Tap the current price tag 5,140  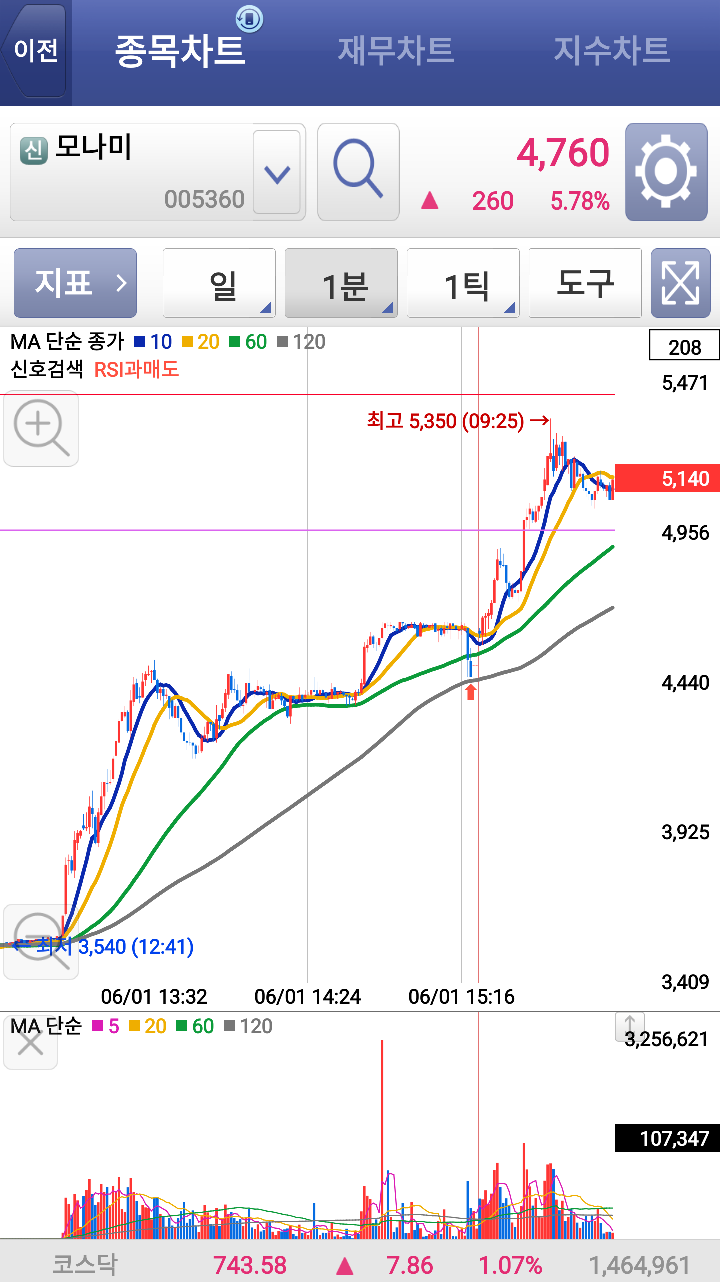[667, 479]
